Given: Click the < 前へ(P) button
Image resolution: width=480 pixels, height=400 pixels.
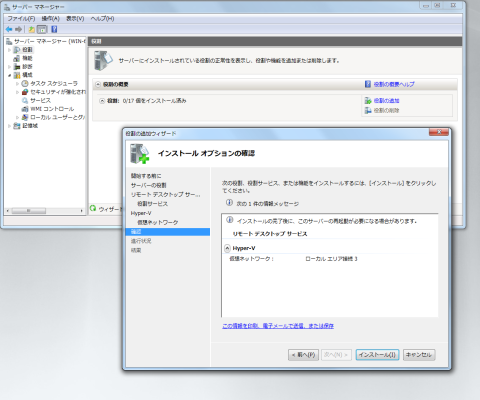Looking at the screenshot, I should click(x=303, y=355).
